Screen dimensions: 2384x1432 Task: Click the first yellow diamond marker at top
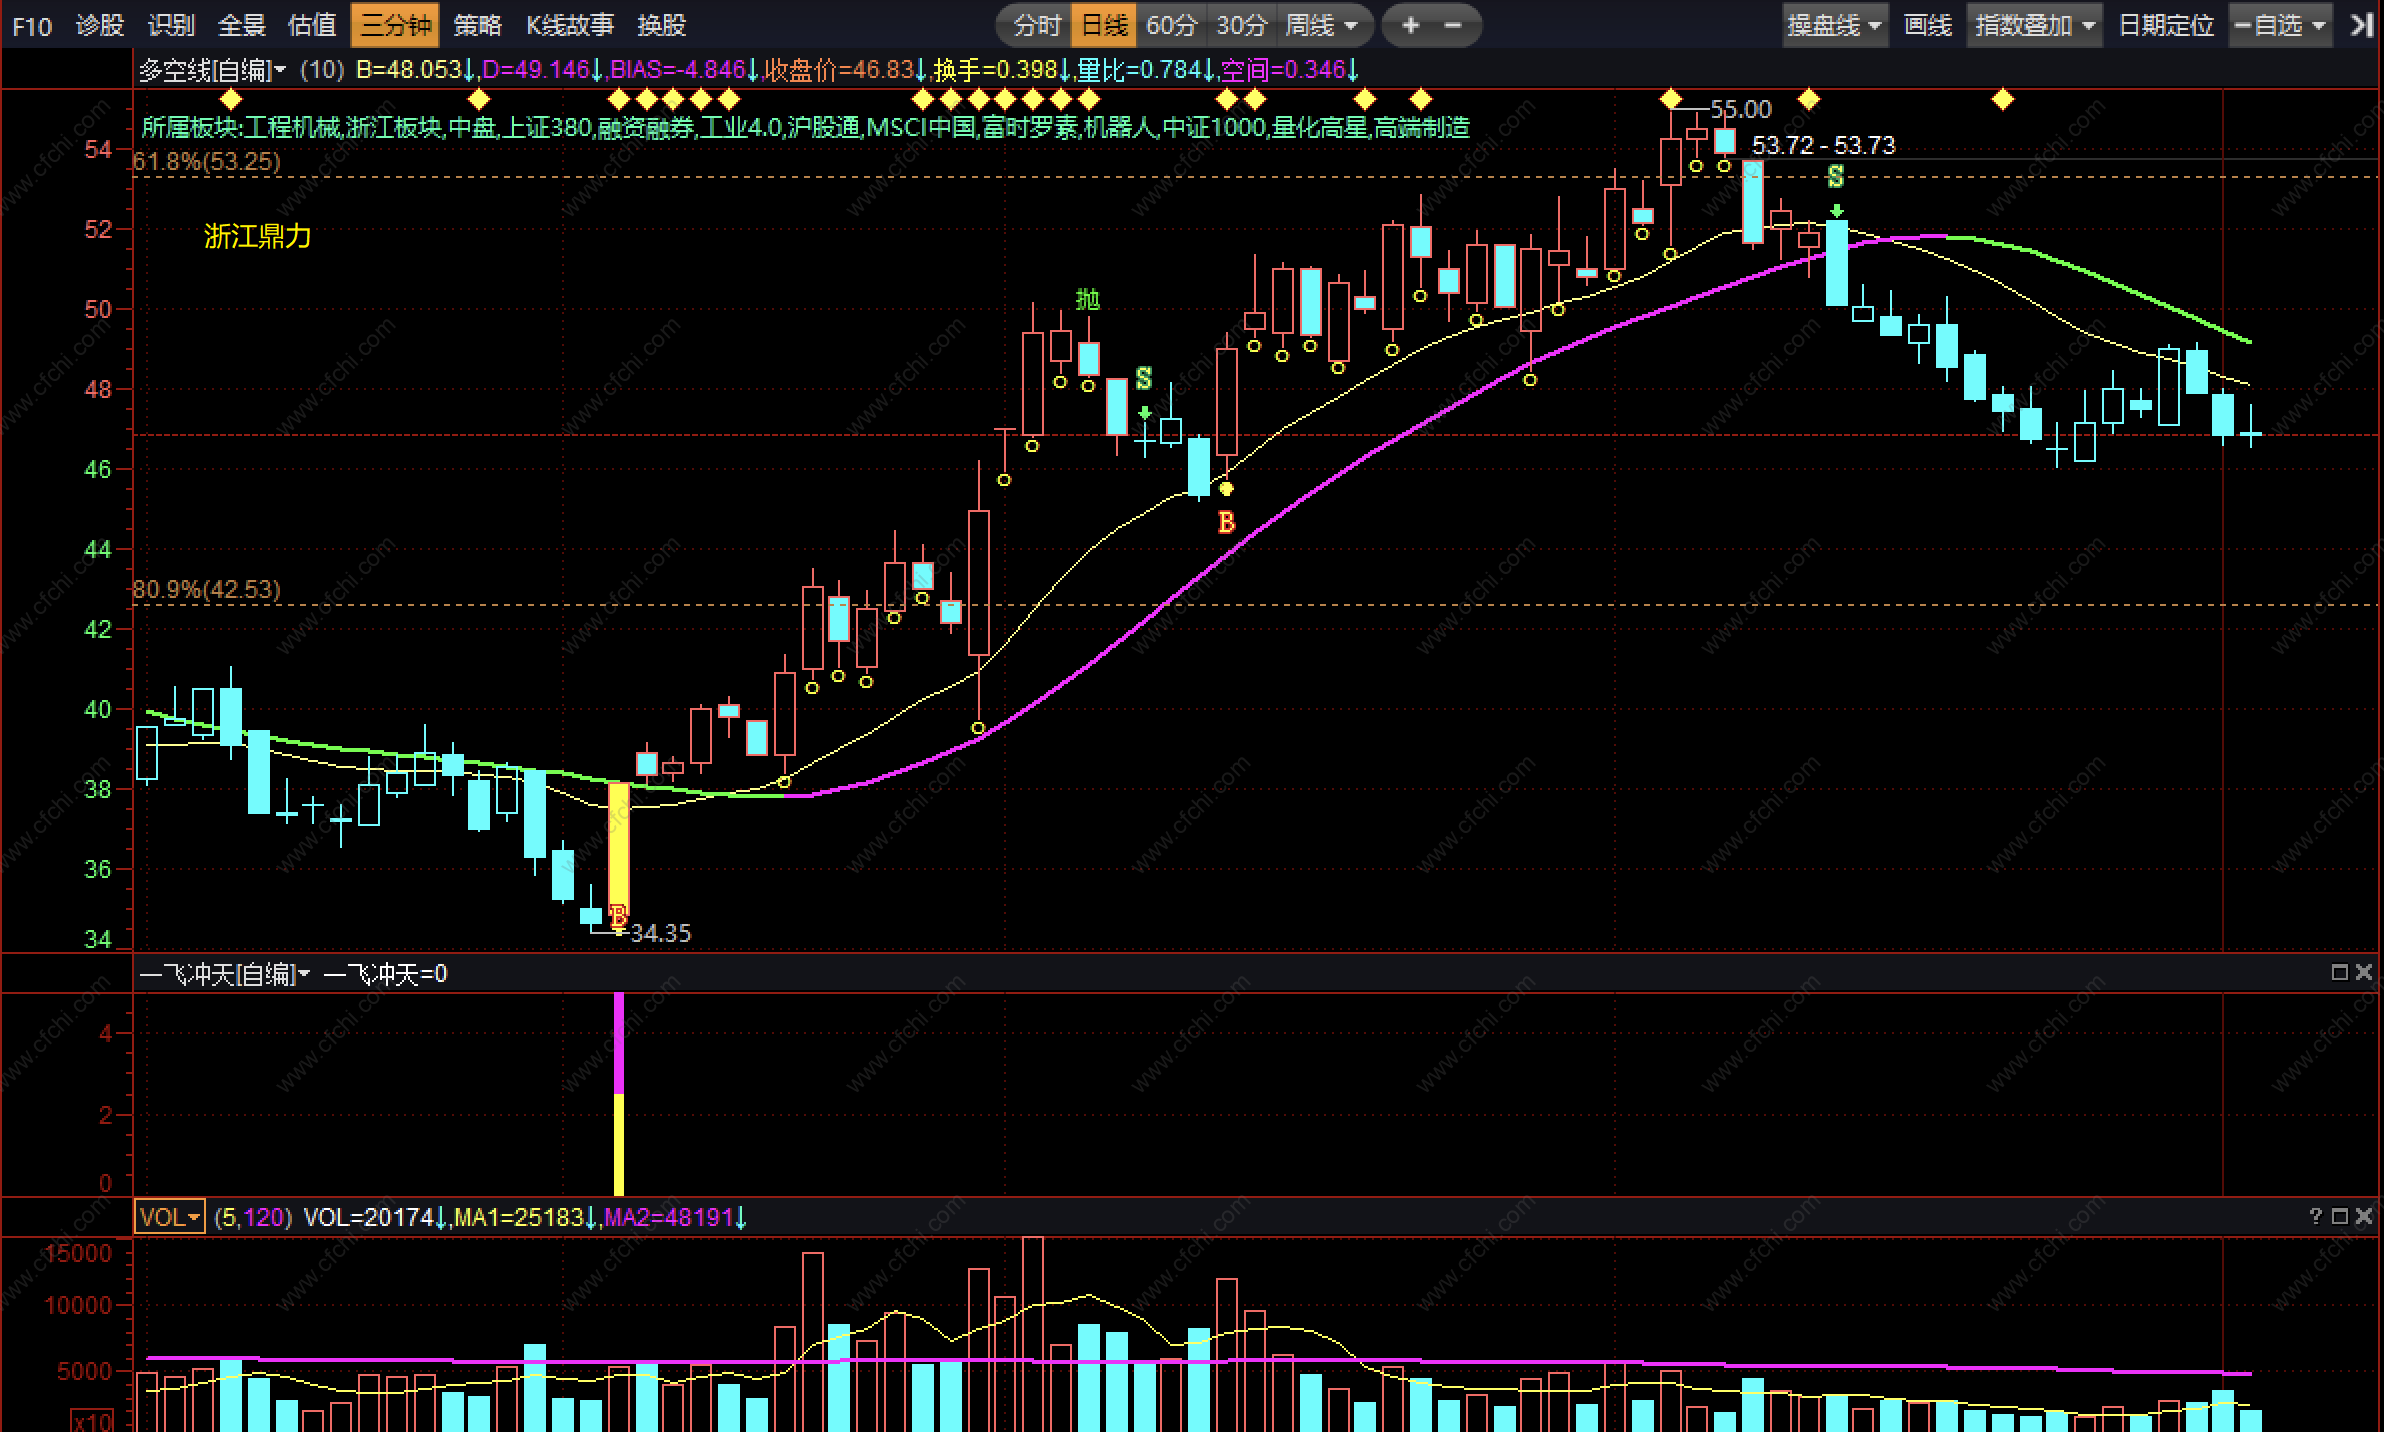(x=231, y=99)
